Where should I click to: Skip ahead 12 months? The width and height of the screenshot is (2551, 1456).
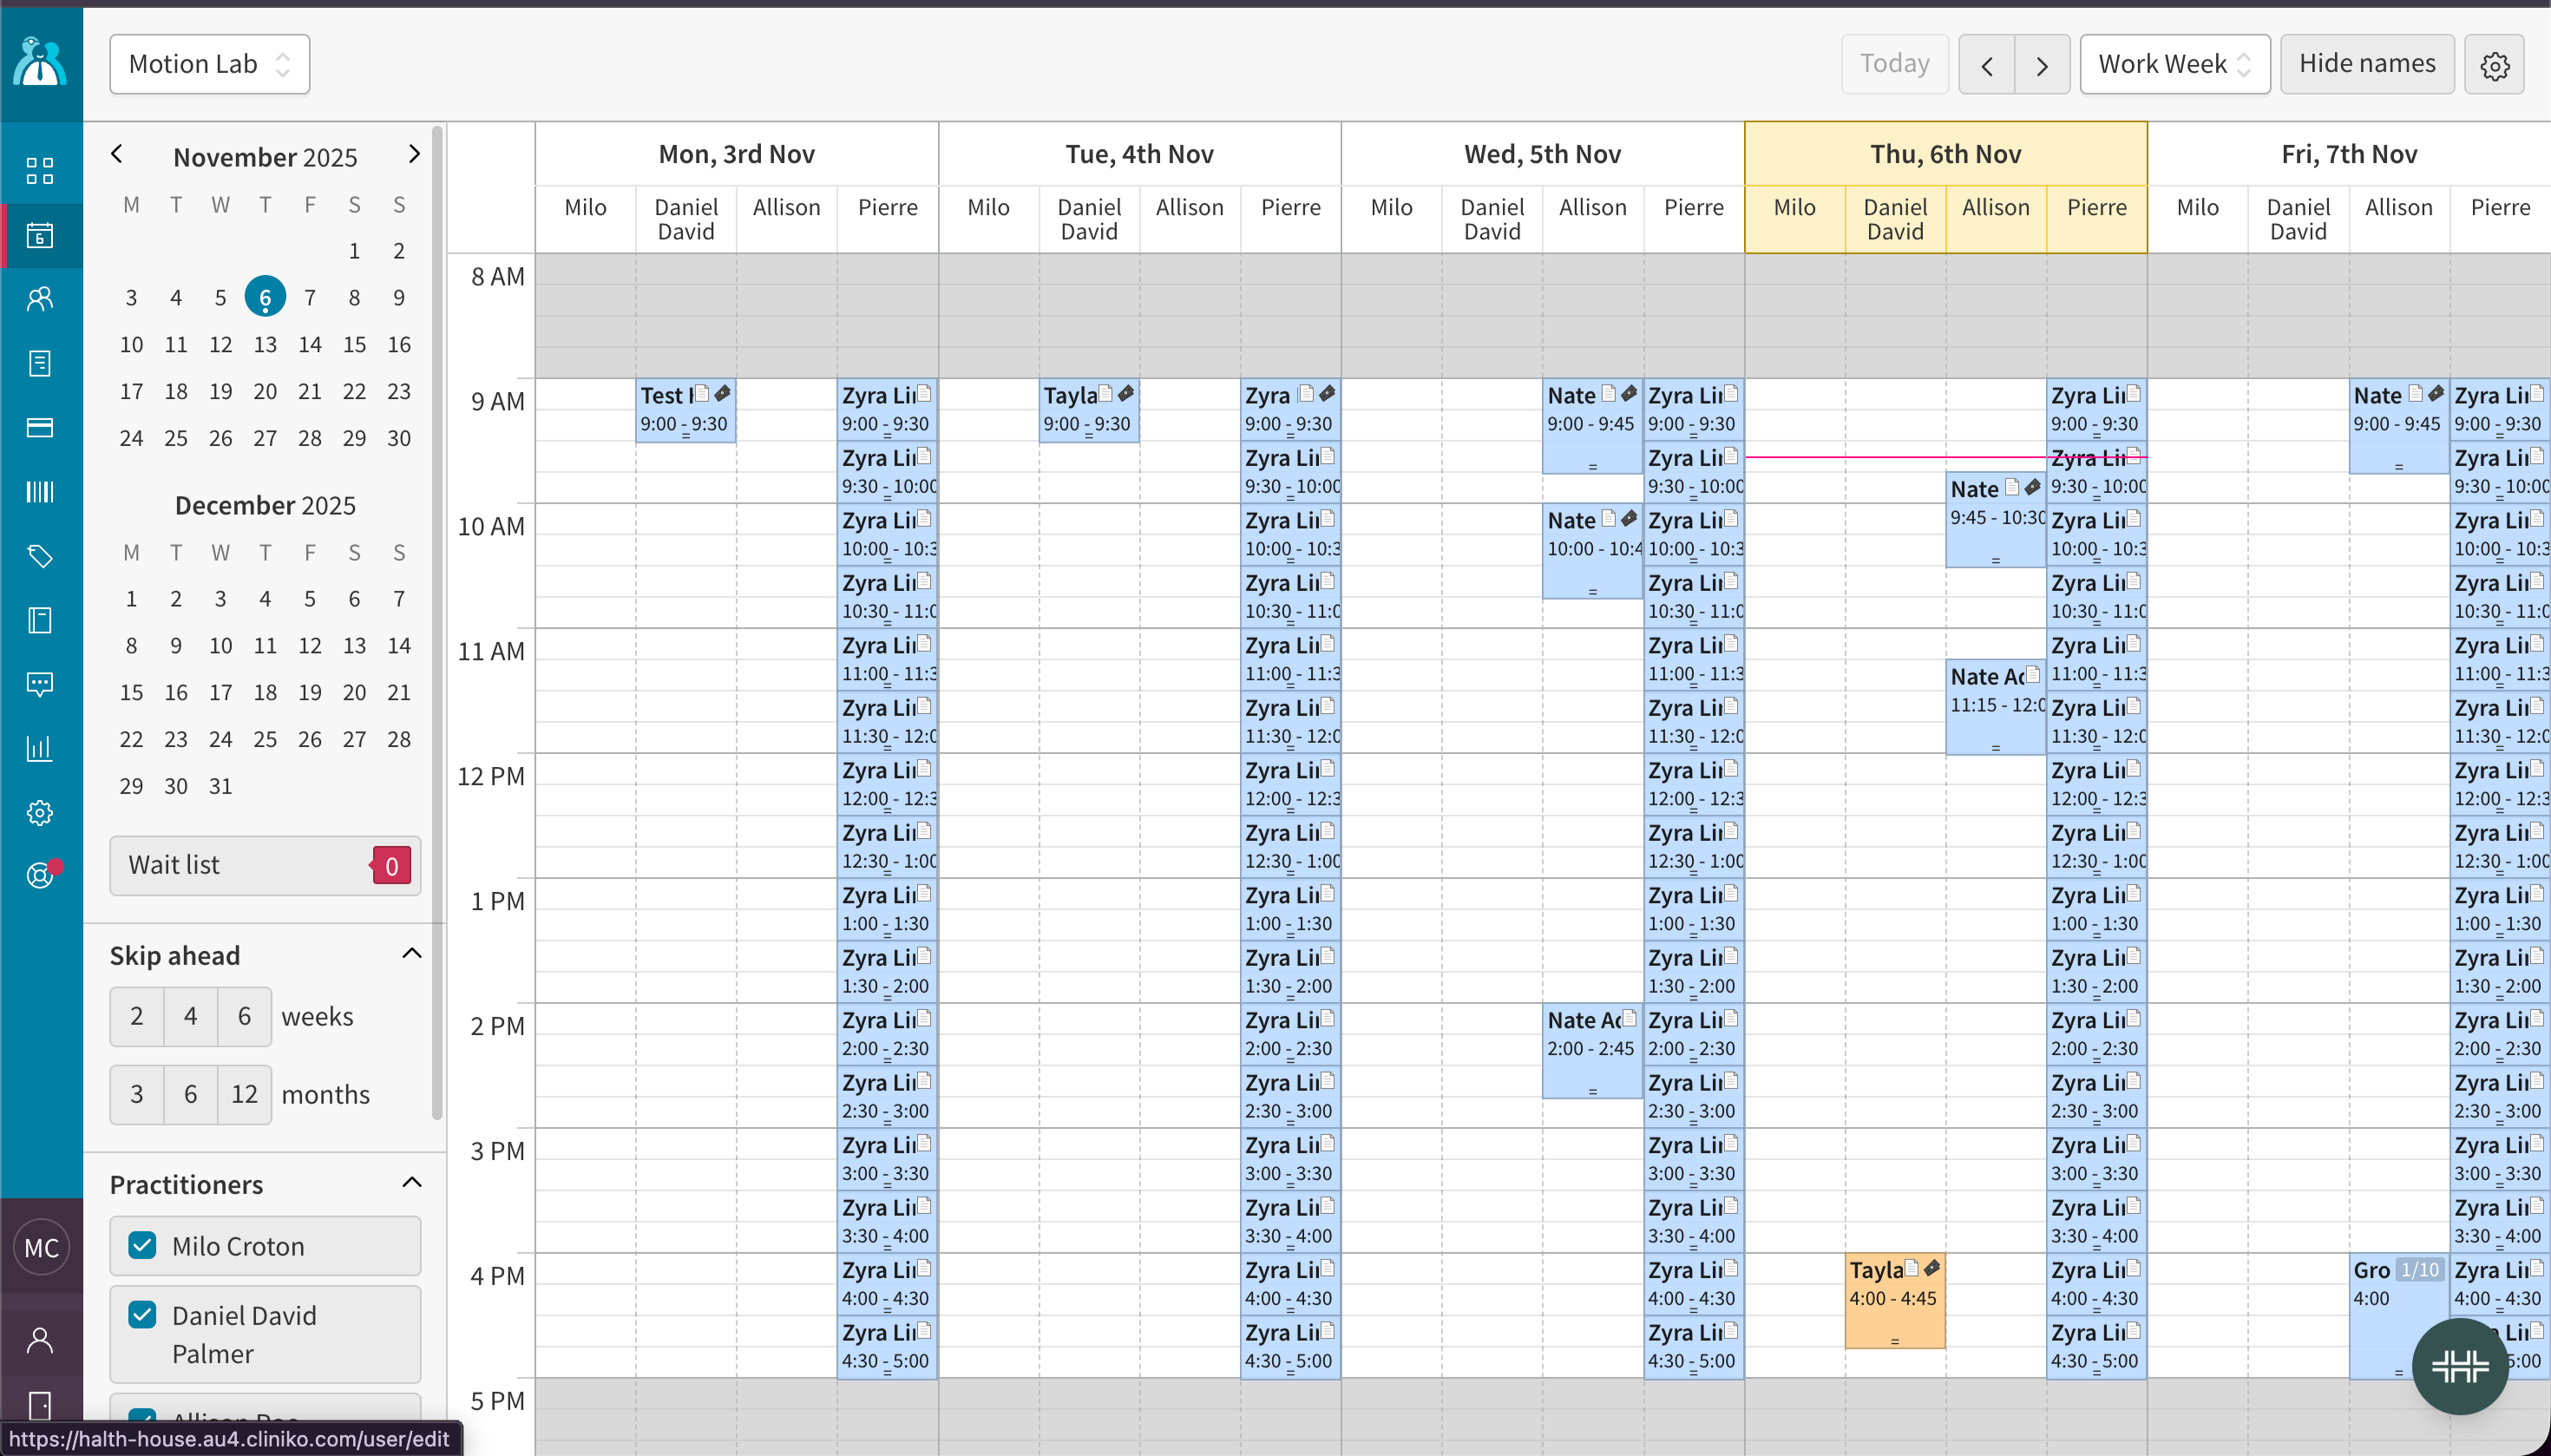point(244,1094)
